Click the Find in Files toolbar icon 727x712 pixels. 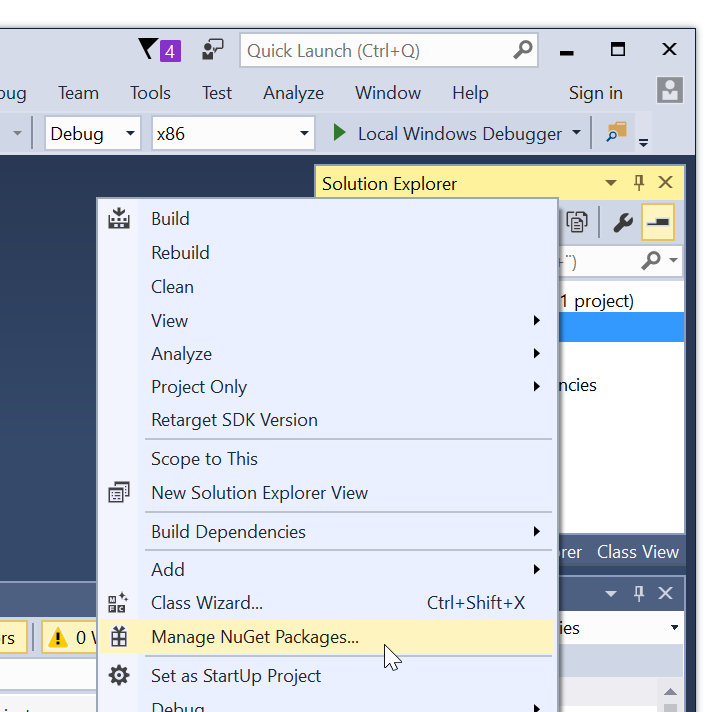click(x=617, y=132)
